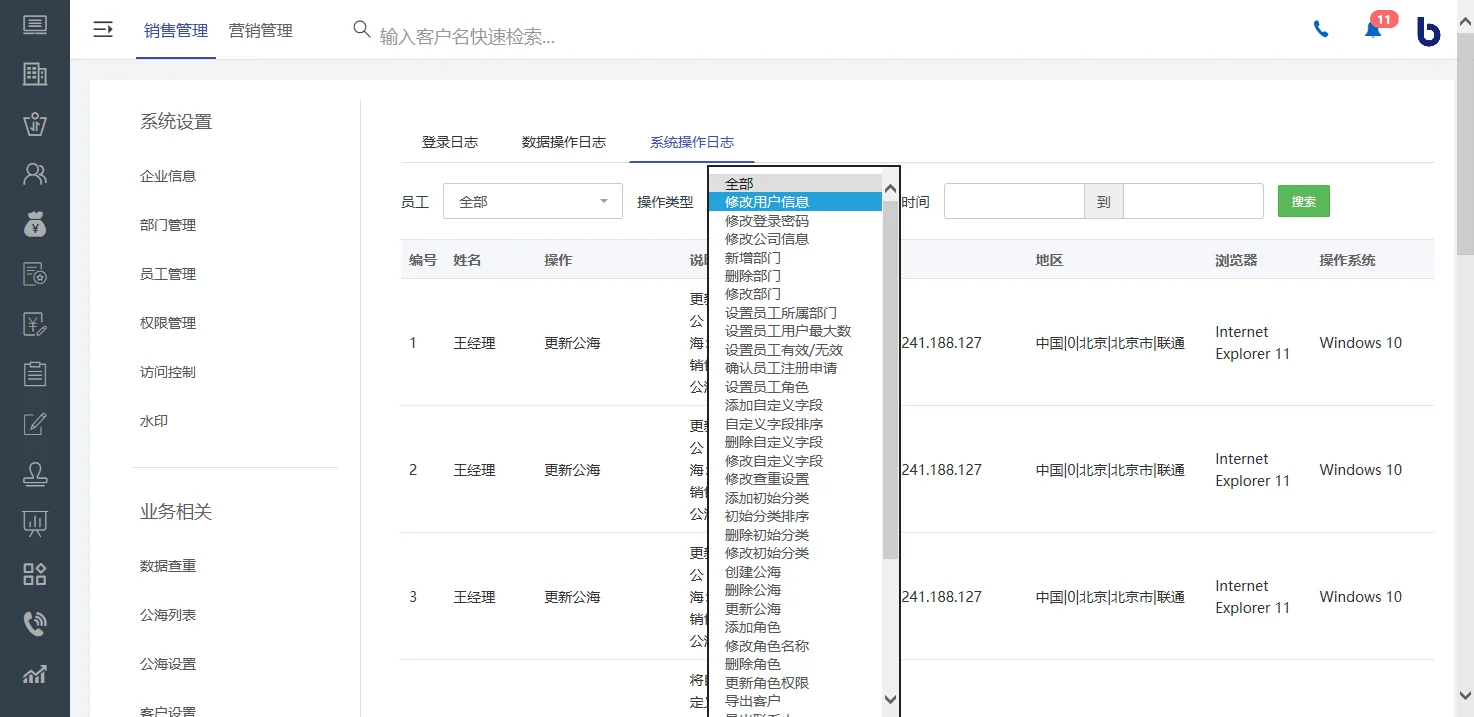Toggle the hamburger menu collapse icon

pos(102,30)
